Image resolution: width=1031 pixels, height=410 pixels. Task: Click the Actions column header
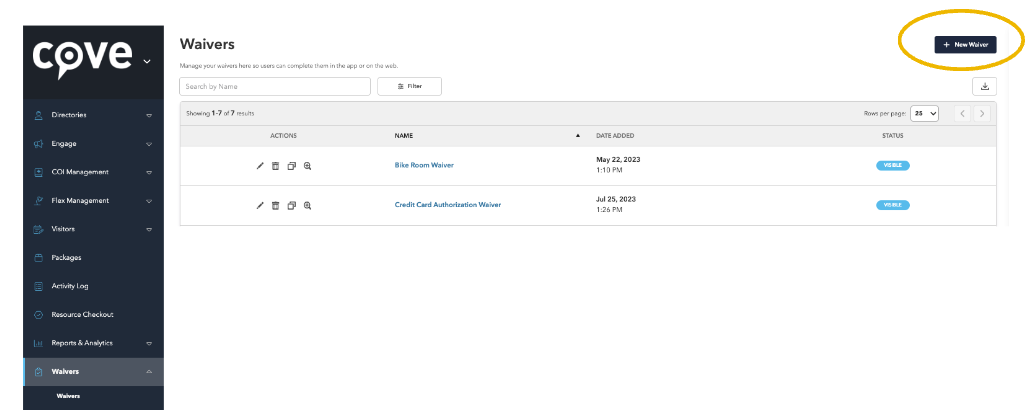[x=283, y=136]
